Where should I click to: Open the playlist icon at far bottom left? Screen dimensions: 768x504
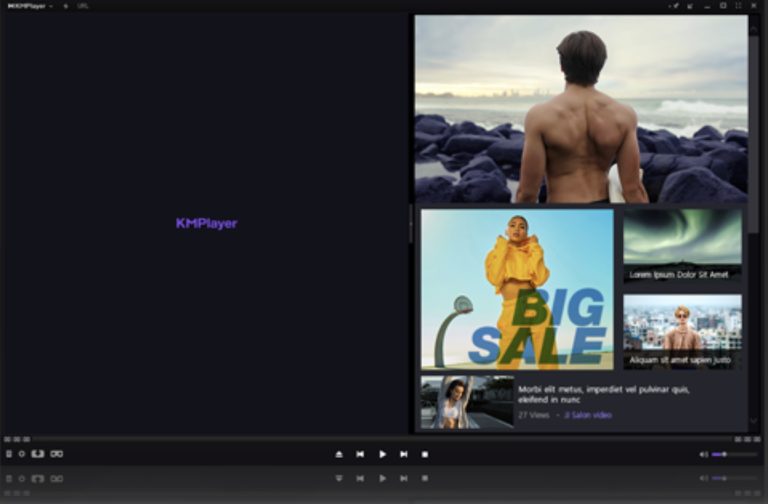click(x=9, y=453)
